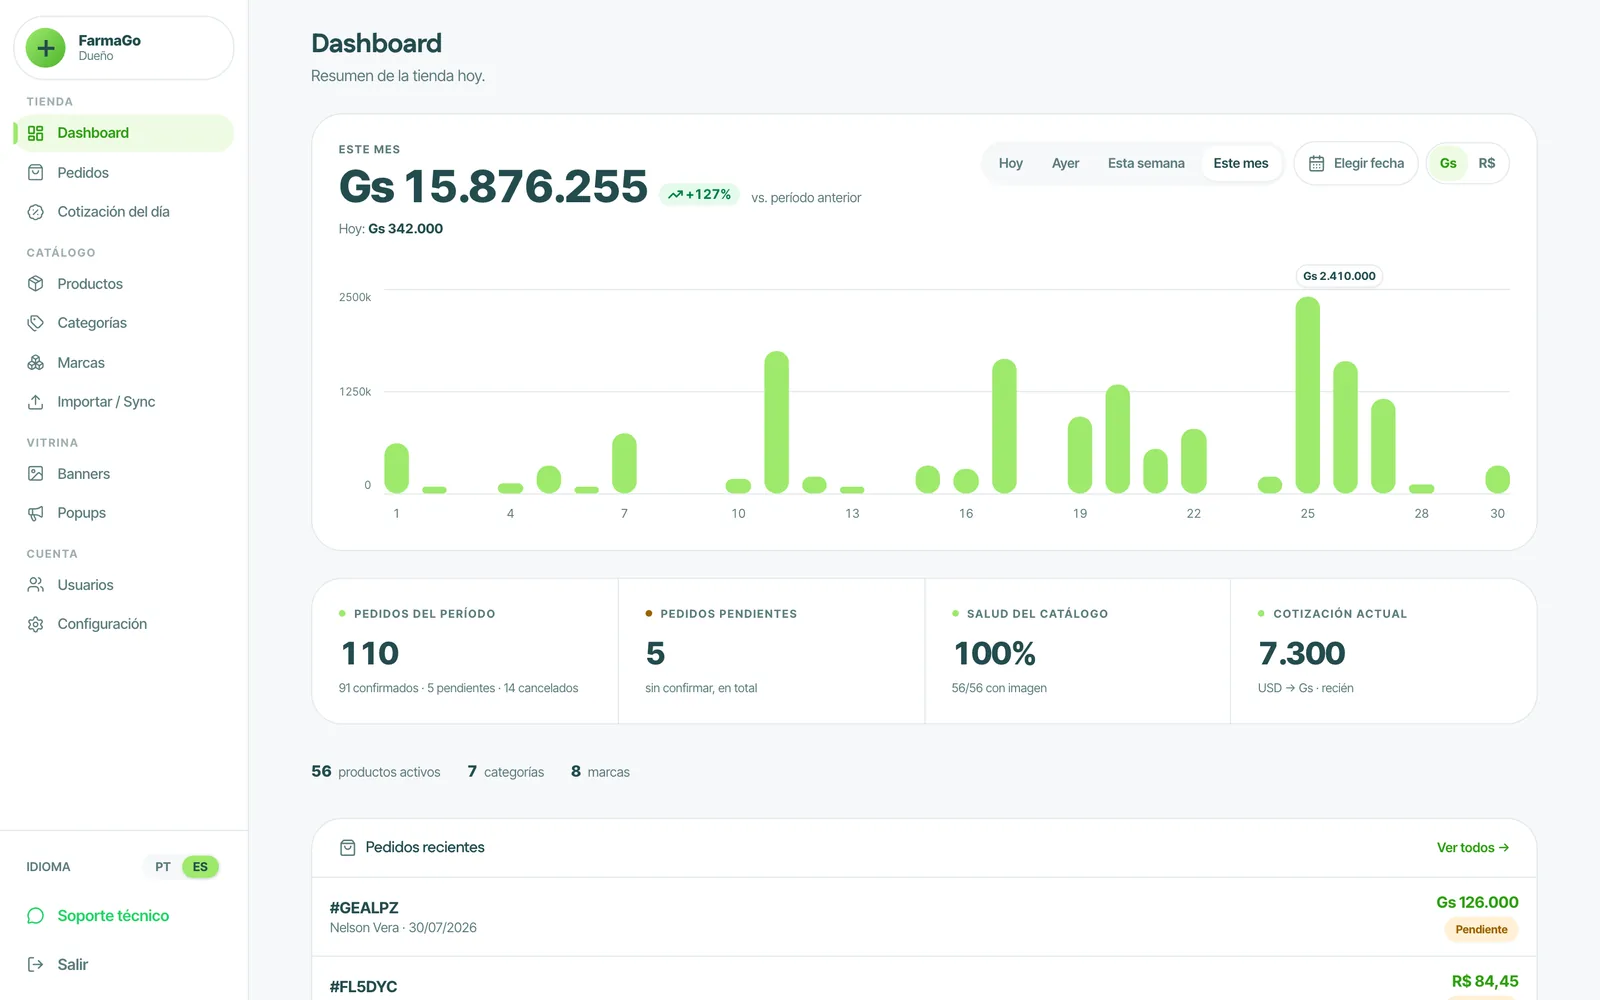Click the calendar icon in Elegir fecha
Image resolution: width=1600 pixels, height=1000 pixels.
[1317, 163]
